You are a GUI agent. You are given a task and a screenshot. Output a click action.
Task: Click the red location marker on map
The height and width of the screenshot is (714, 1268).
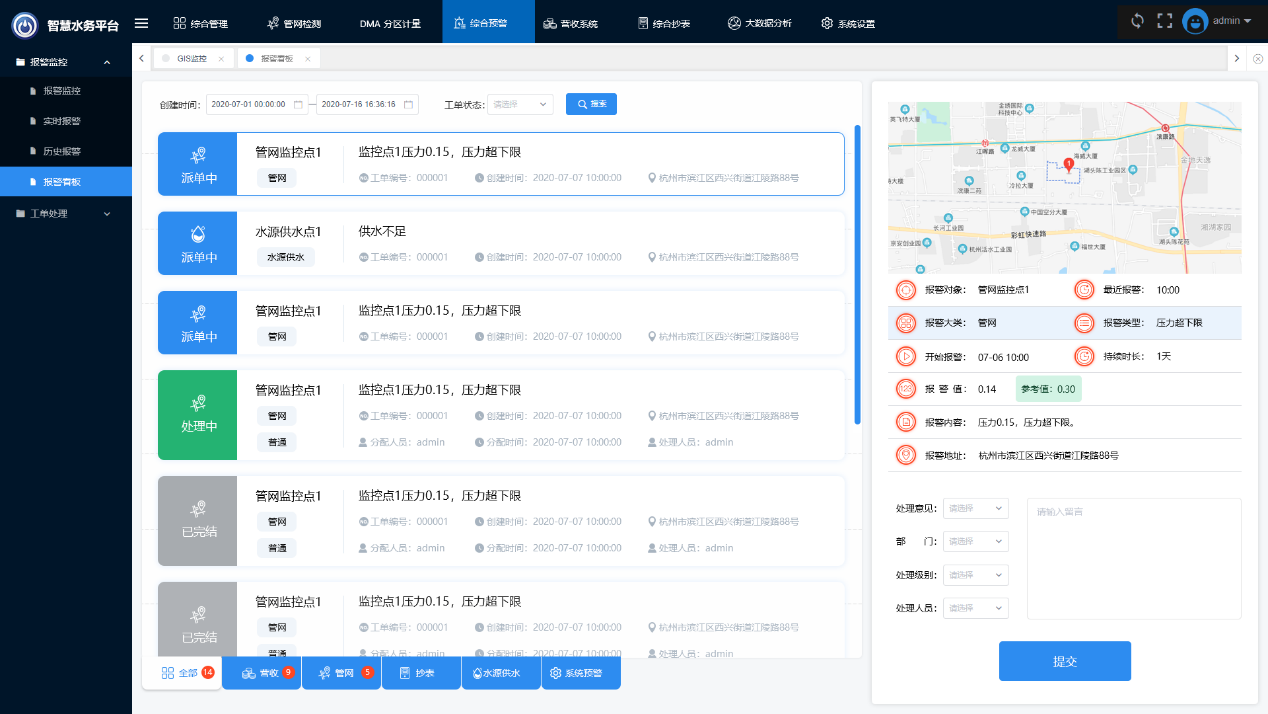(x=1068, y=164)
